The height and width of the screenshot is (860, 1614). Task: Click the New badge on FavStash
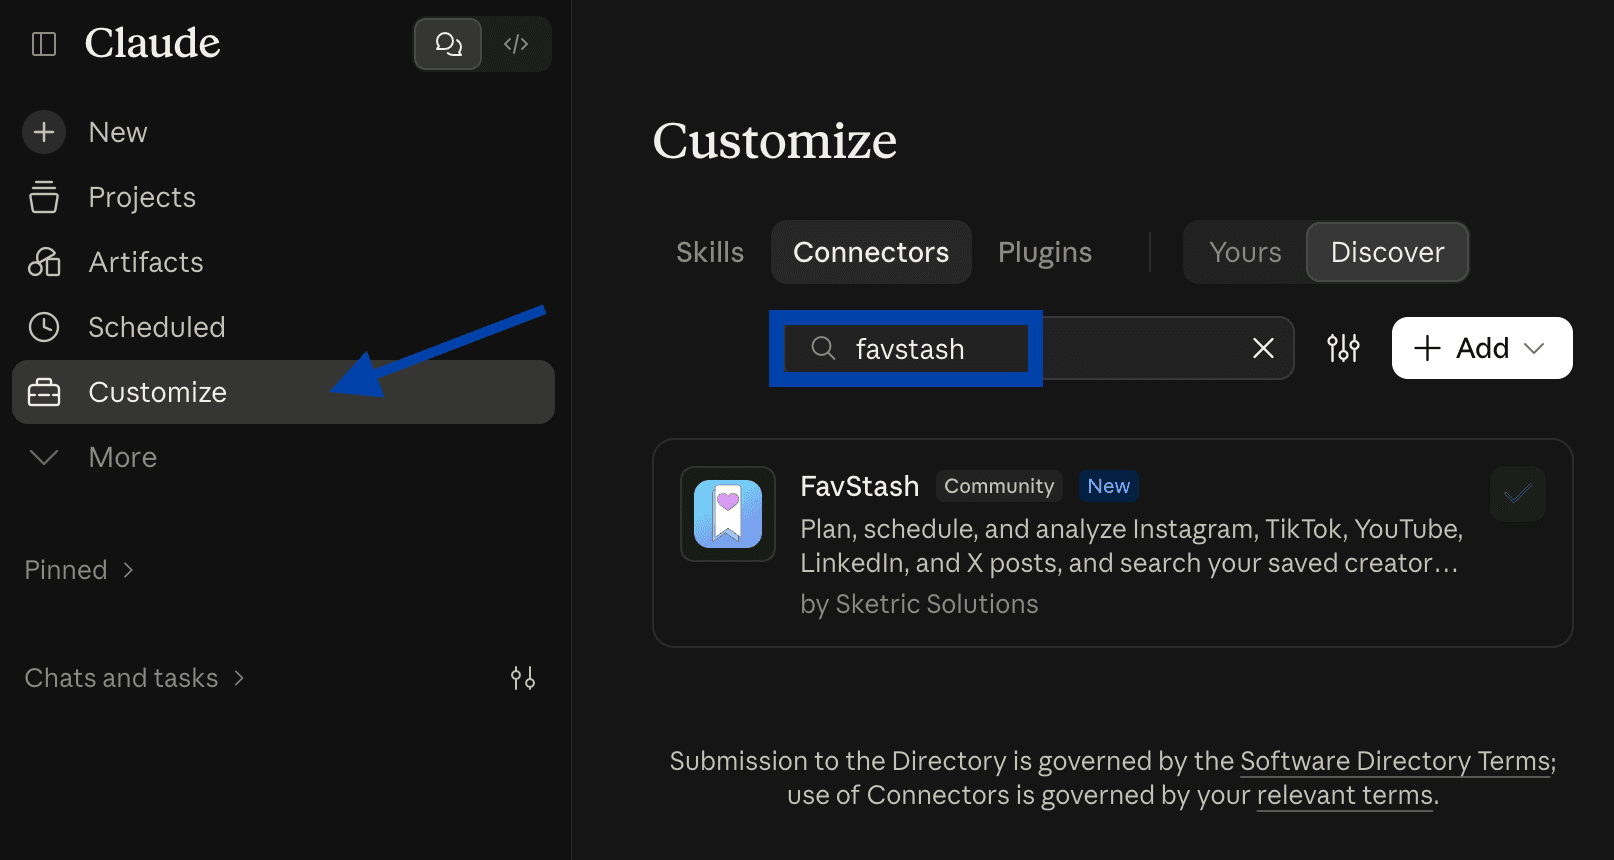[x=1108, y=486]
